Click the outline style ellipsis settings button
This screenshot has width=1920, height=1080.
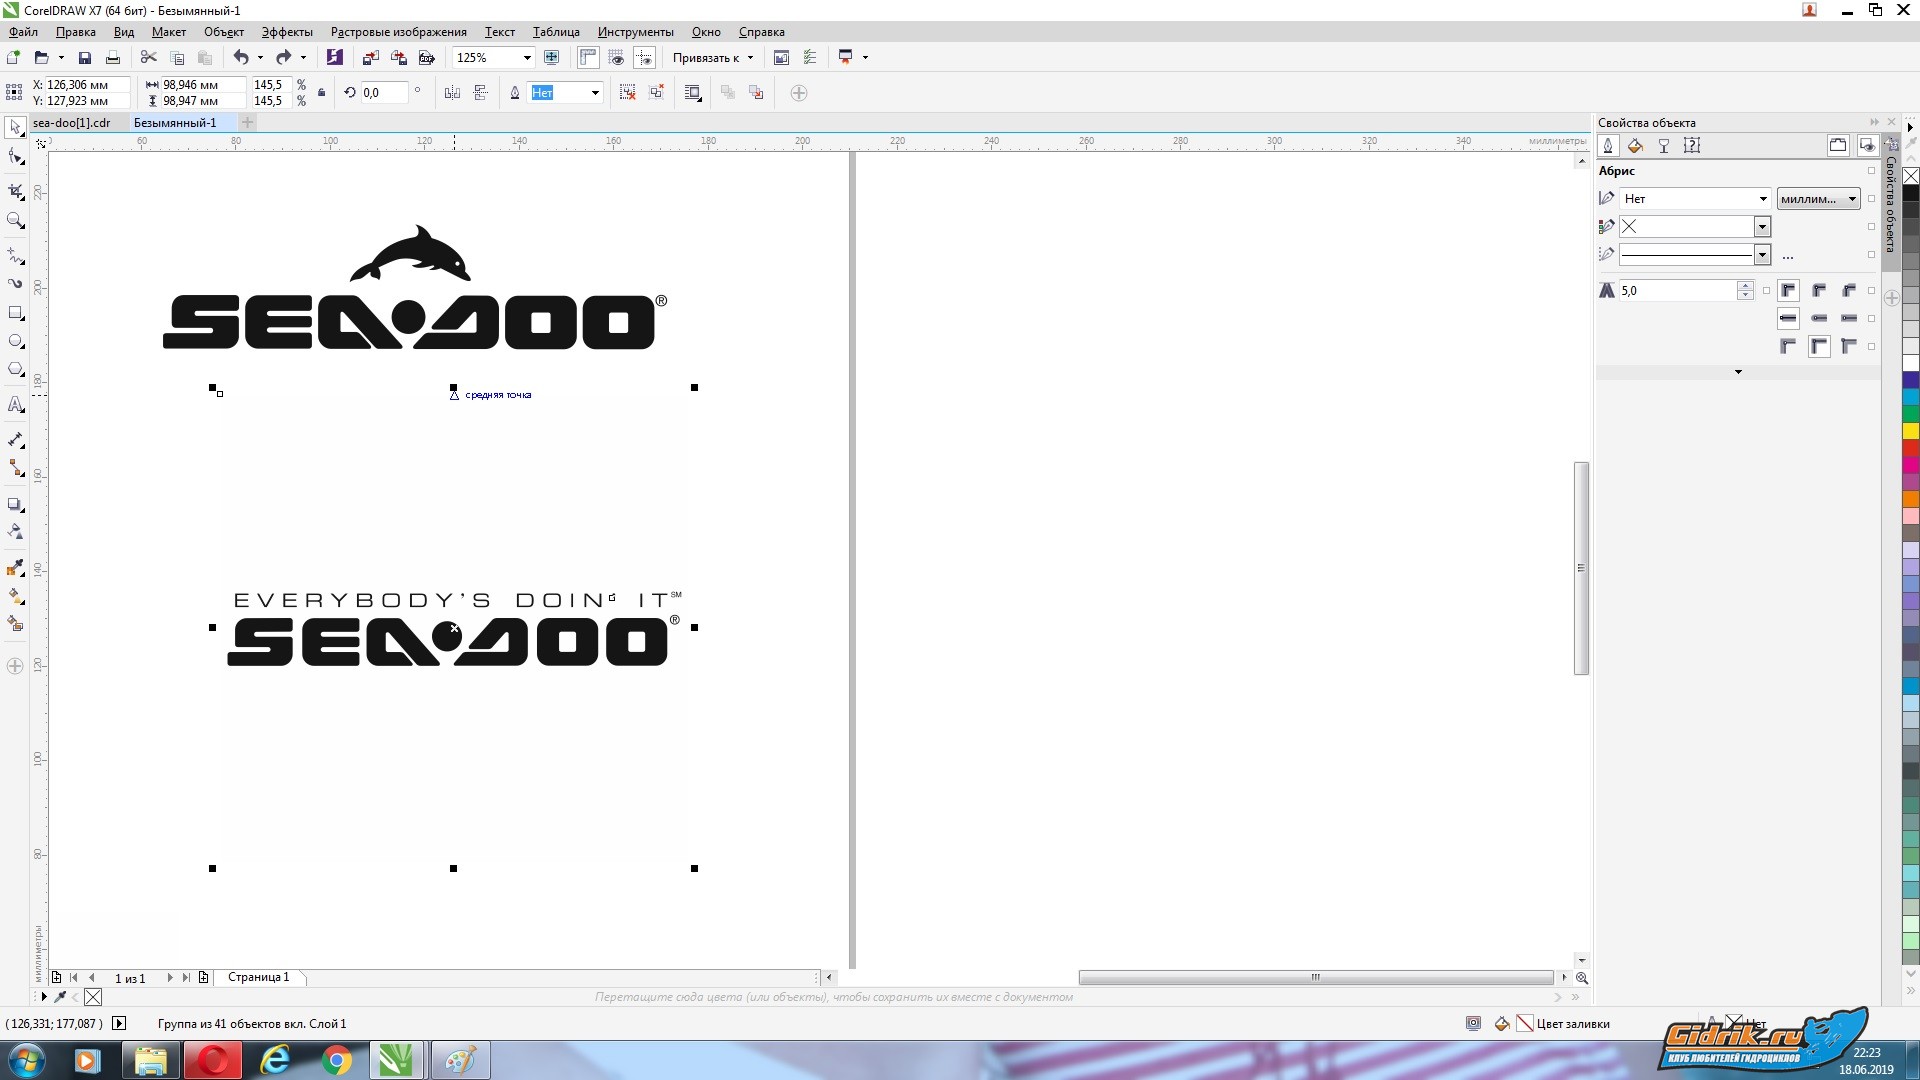pos(1788,256)
